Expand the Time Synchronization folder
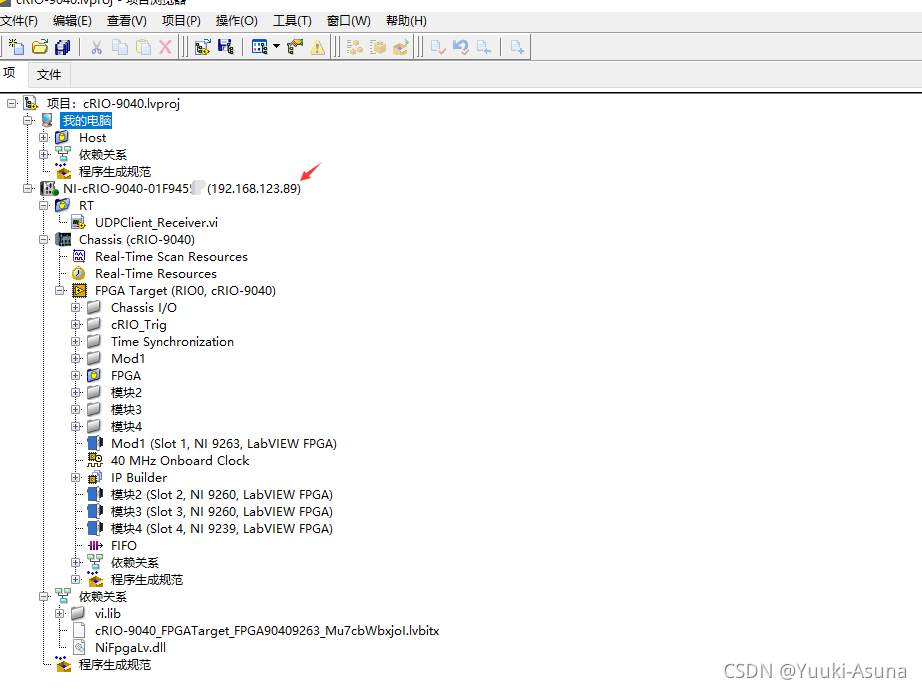The image size is (922, 689). coord(76,342)
